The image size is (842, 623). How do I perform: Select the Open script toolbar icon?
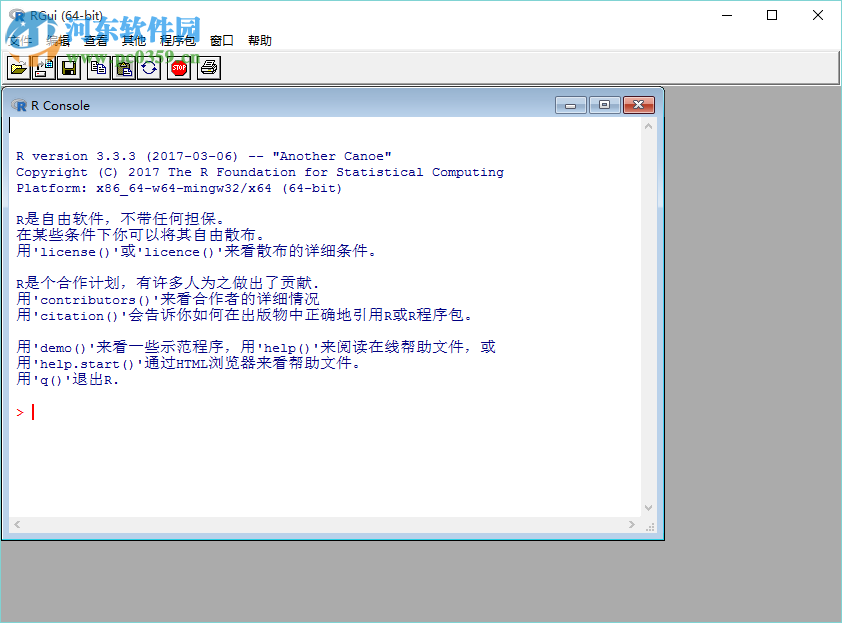click(19, 67)
